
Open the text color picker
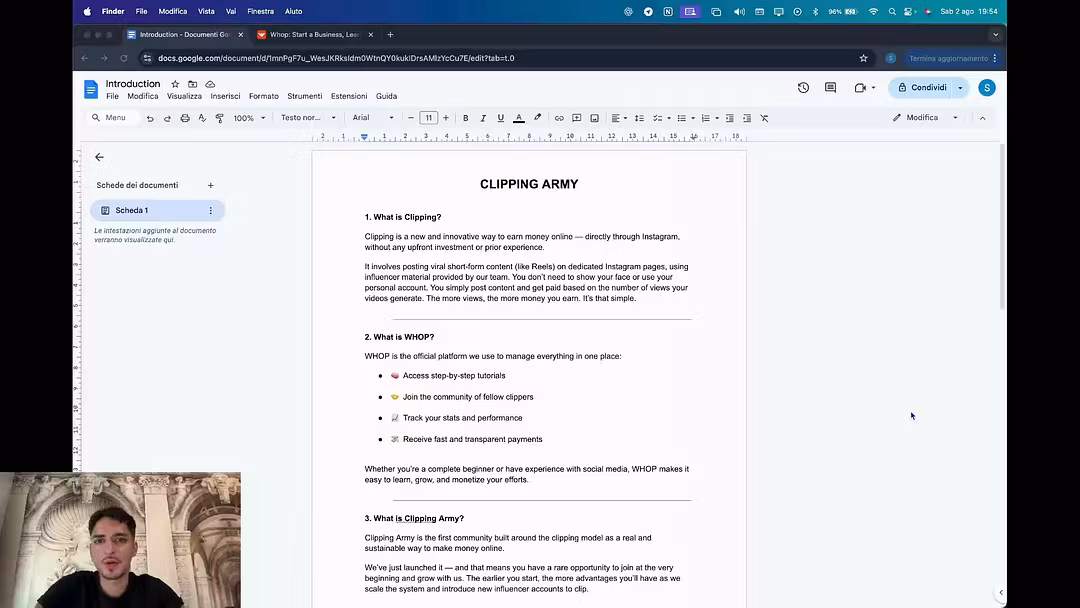pos(518,118)
